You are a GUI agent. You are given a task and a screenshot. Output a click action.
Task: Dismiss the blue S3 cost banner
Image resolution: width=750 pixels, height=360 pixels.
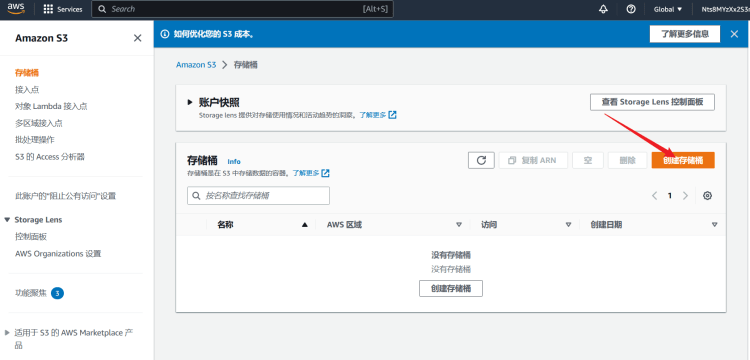pos(734,34)
